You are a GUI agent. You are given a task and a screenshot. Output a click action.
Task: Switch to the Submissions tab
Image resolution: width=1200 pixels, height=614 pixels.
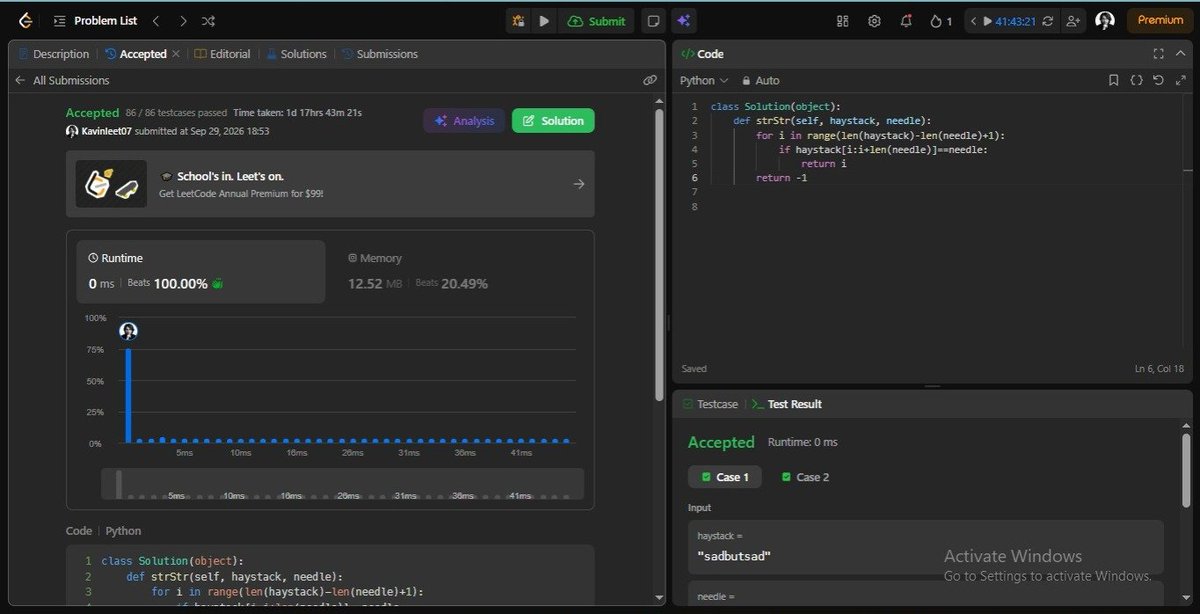pyautogui.click(x=380, y=54)
